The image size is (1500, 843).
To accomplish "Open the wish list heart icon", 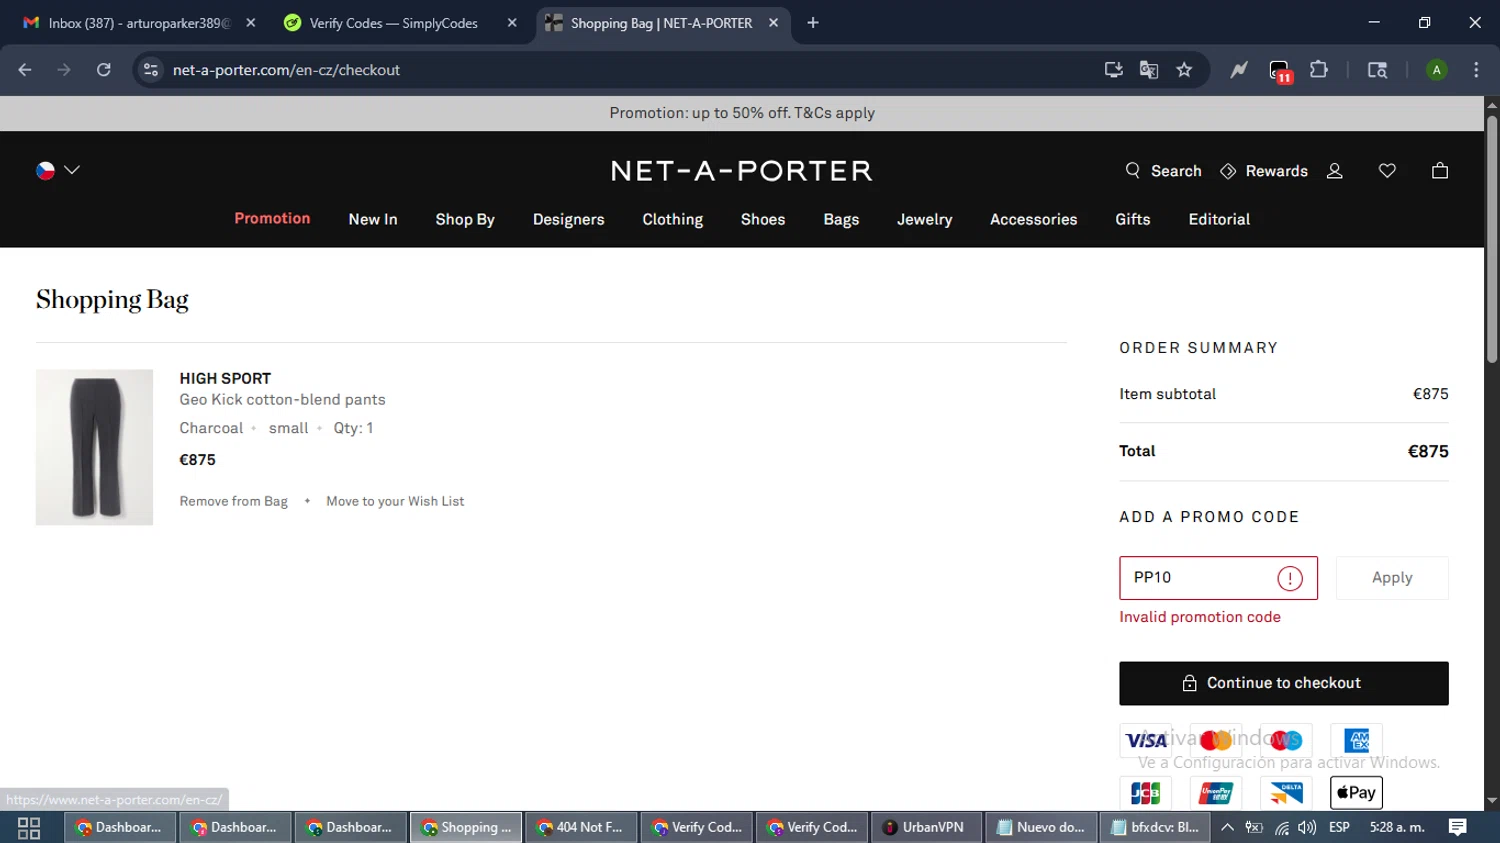I will click(x=1387, y=171).
